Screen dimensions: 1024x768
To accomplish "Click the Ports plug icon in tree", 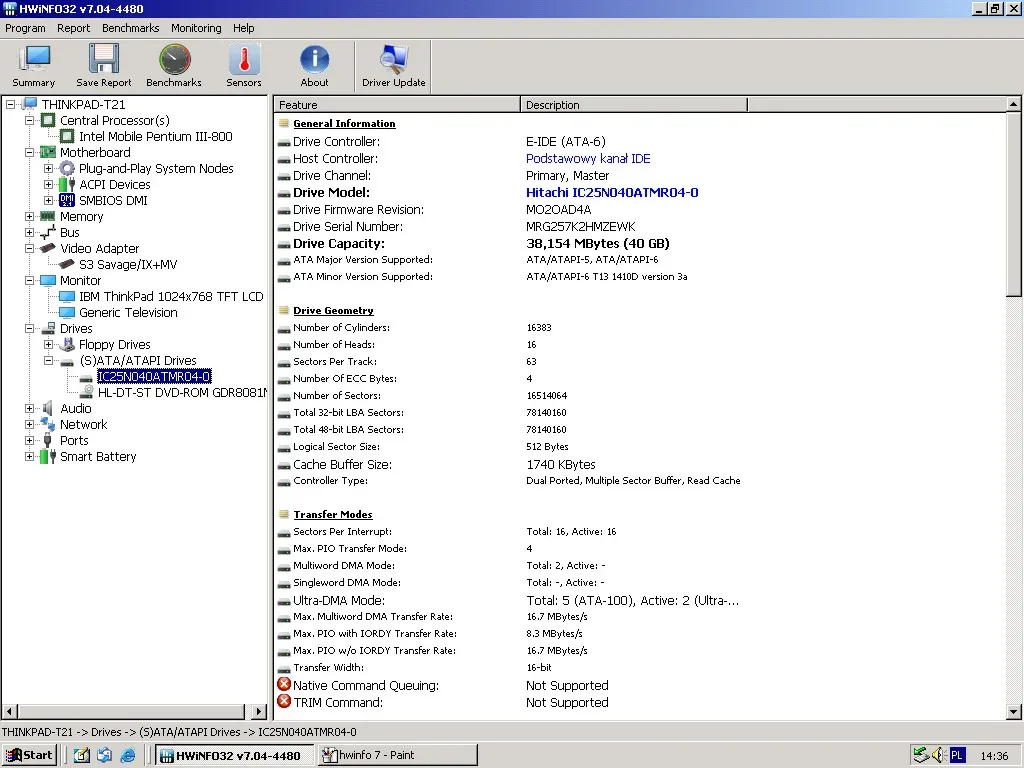I will click(x=48, y=440).
